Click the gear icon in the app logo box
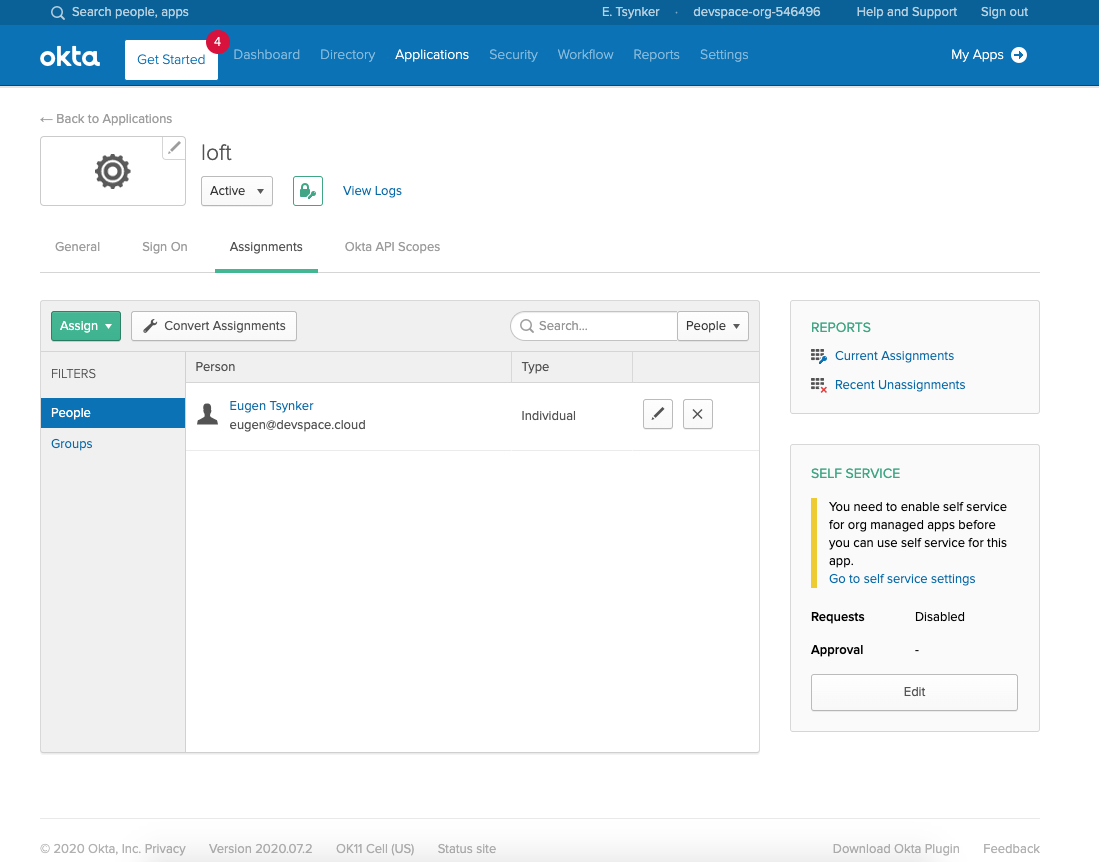1099x862 pixels. pyautogui.click(x=112, y=170)
